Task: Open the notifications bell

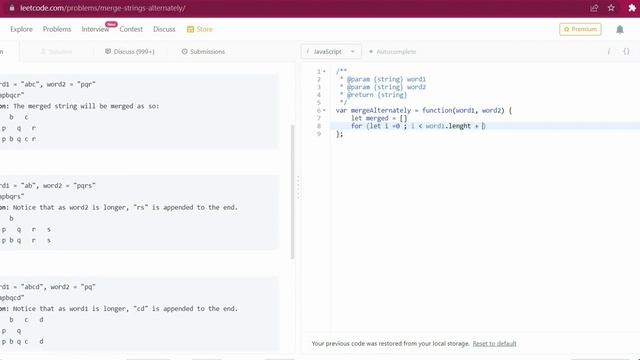Action: tap(620, 29)
